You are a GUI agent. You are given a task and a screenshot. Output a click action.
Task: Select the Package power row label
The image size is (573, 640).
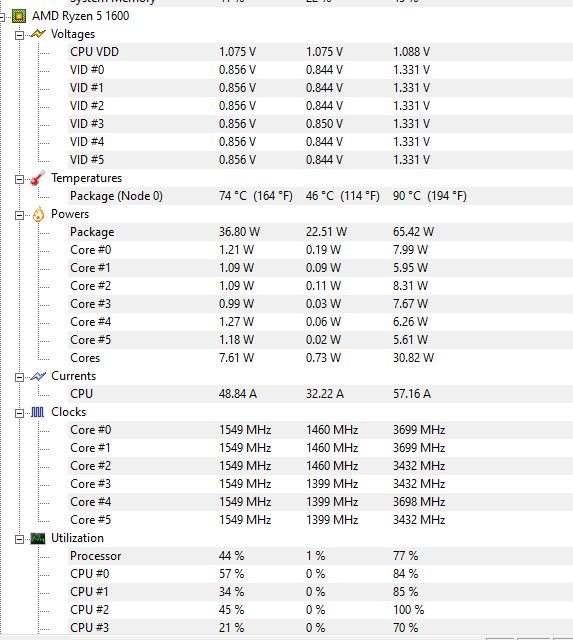[x=92, y=232]
